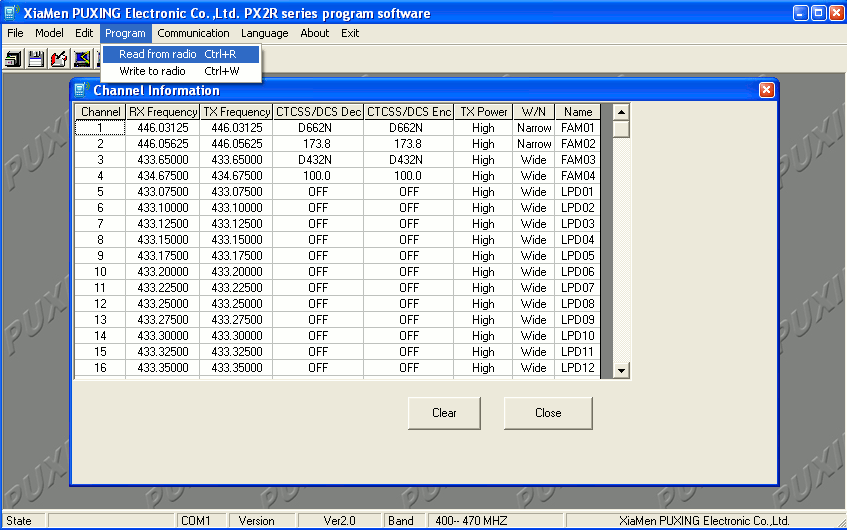Maximize the main PUXING program window
Screen dimensions: 847x530
[x=819, y=12]
